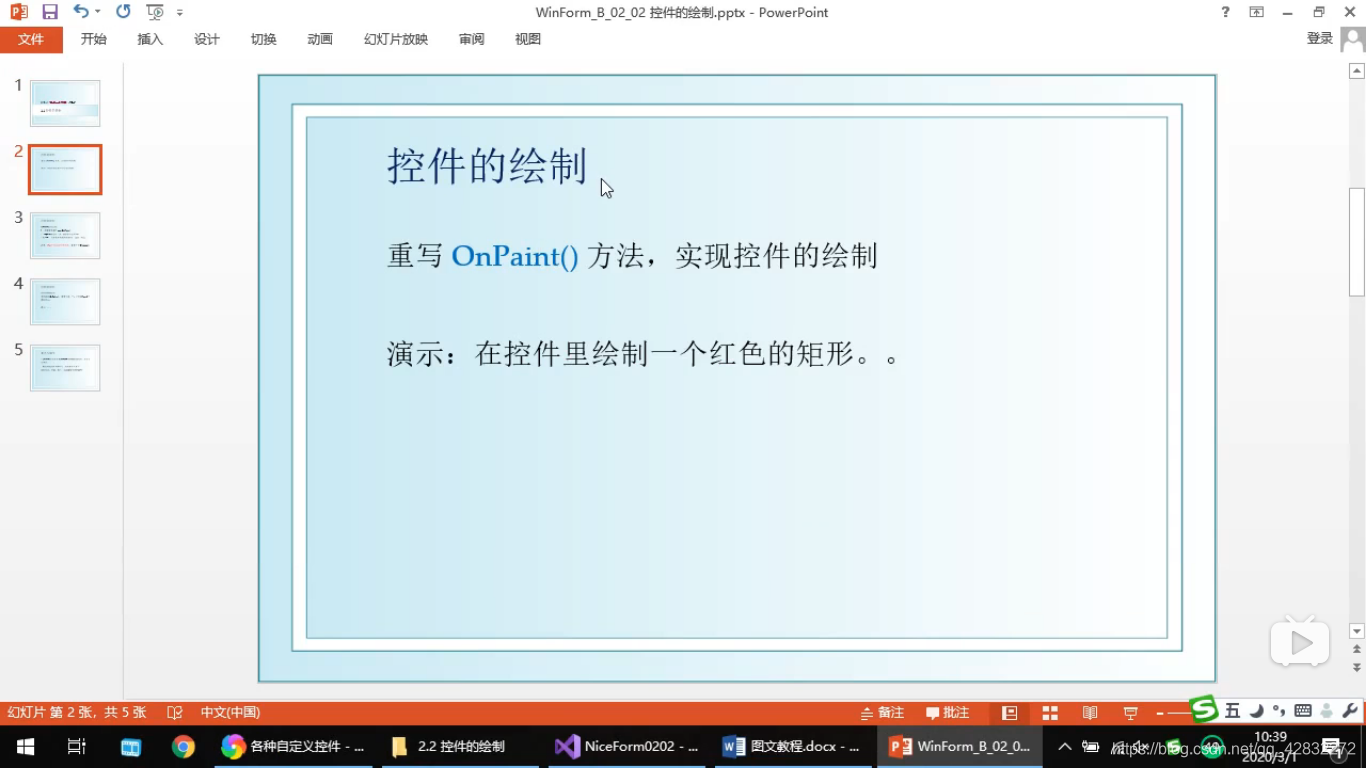Open the 文件 (File) tab
Viewport: 1366px width, 768px height.
pos(31,39)
